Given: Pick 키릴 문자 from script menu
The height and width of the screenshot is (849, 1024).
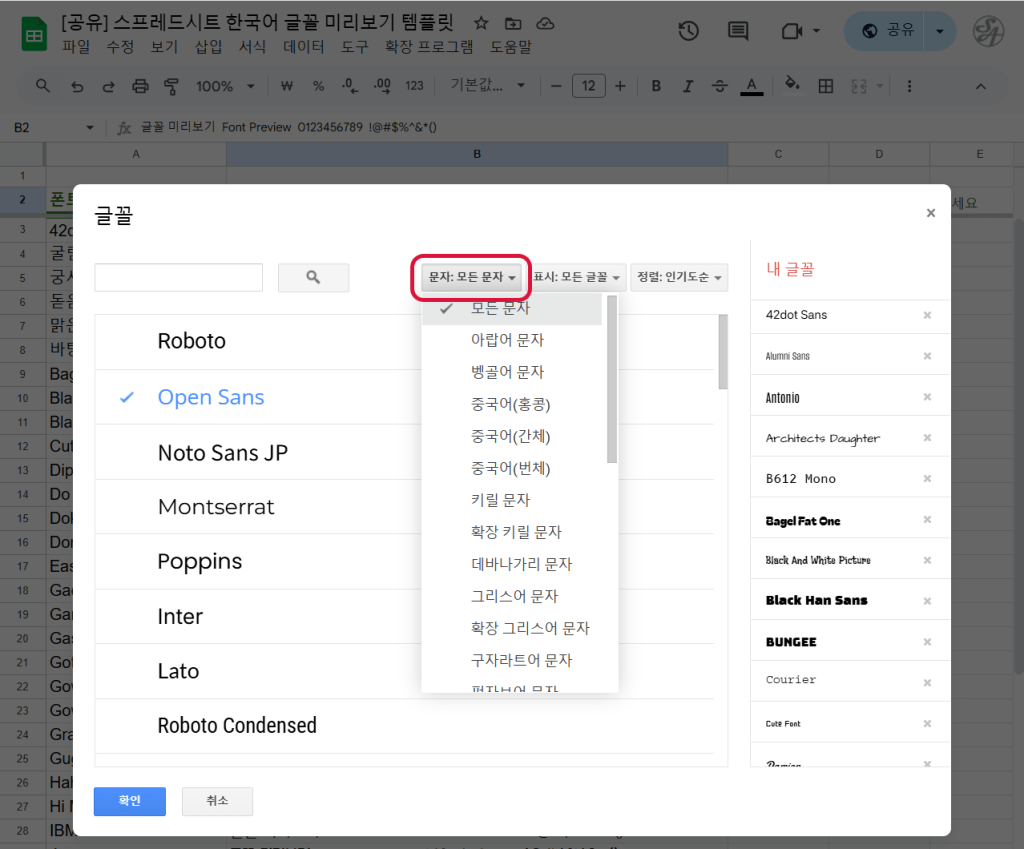Looking at the screenshot, I should tap(501, 500).
